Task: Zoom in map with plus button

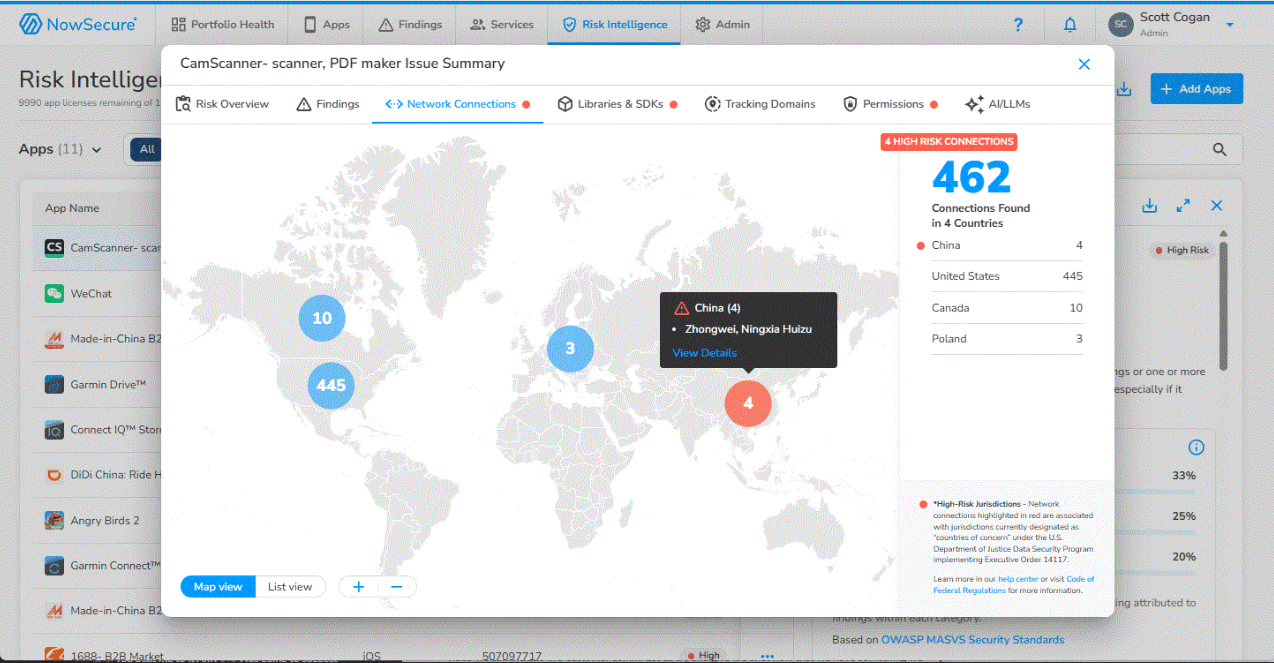Action: pyautogui.click(x=359, y=587)
